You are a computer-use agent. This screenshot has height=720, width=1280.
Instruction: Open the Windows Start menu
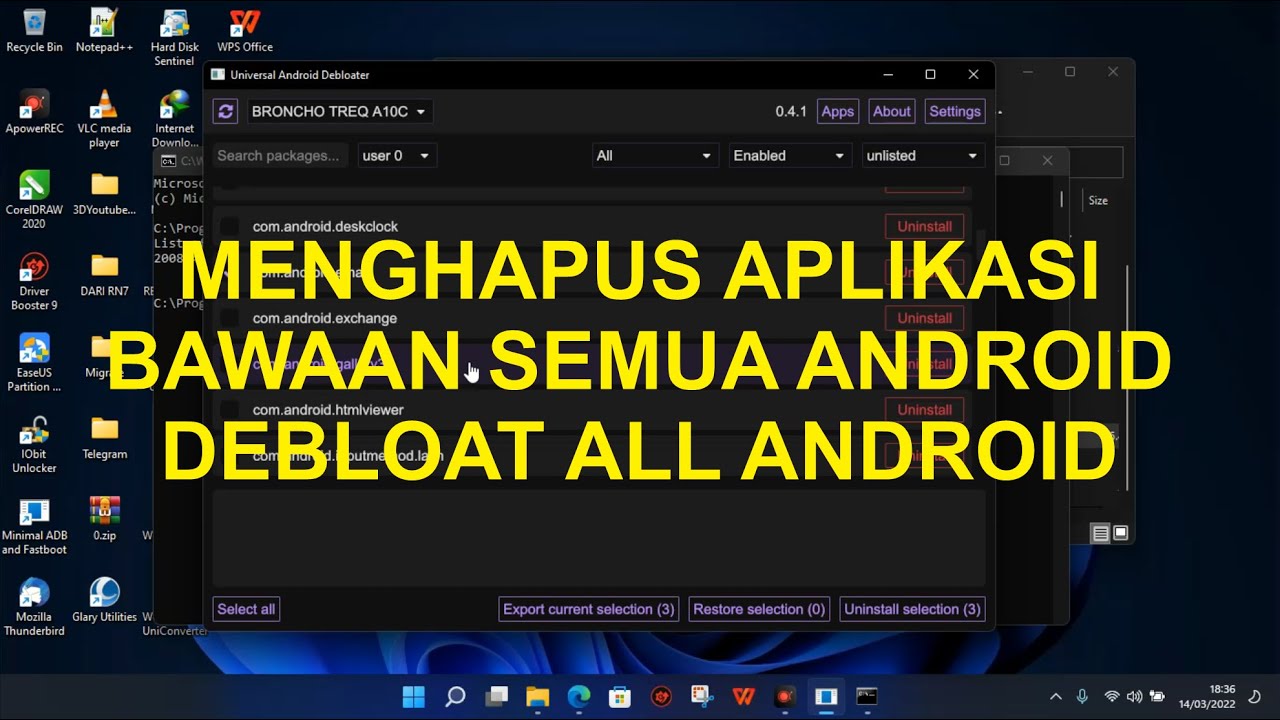tap(413, 696)
